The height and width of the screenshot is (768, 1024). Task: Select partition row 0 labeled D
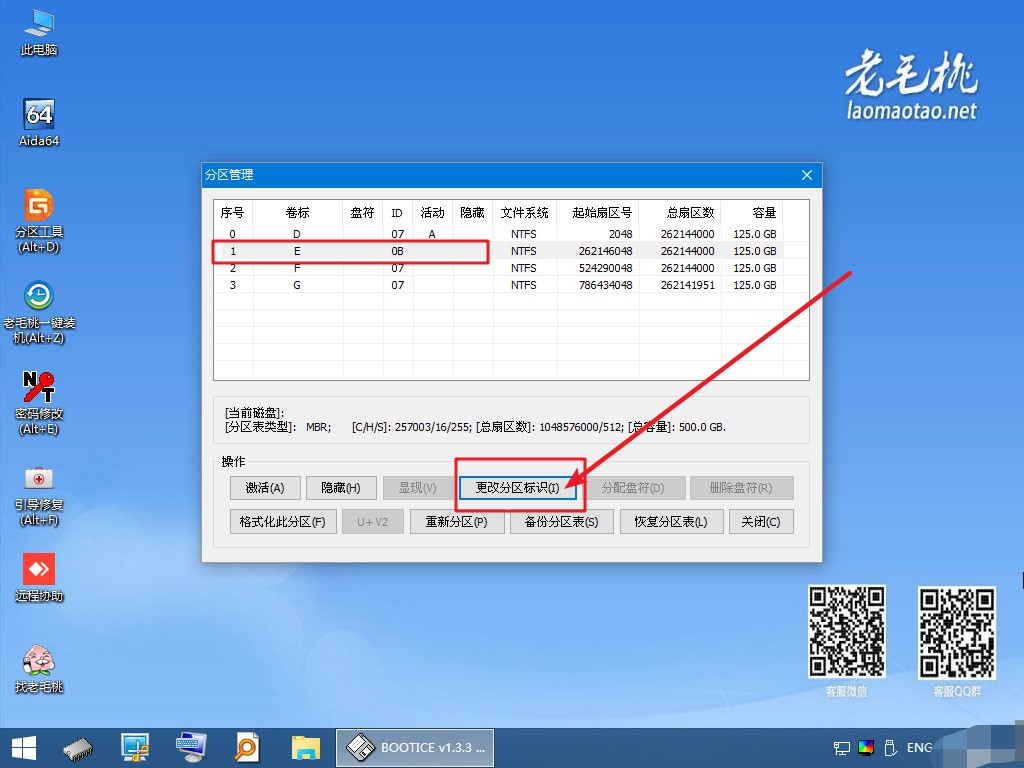tap(498, 234)
